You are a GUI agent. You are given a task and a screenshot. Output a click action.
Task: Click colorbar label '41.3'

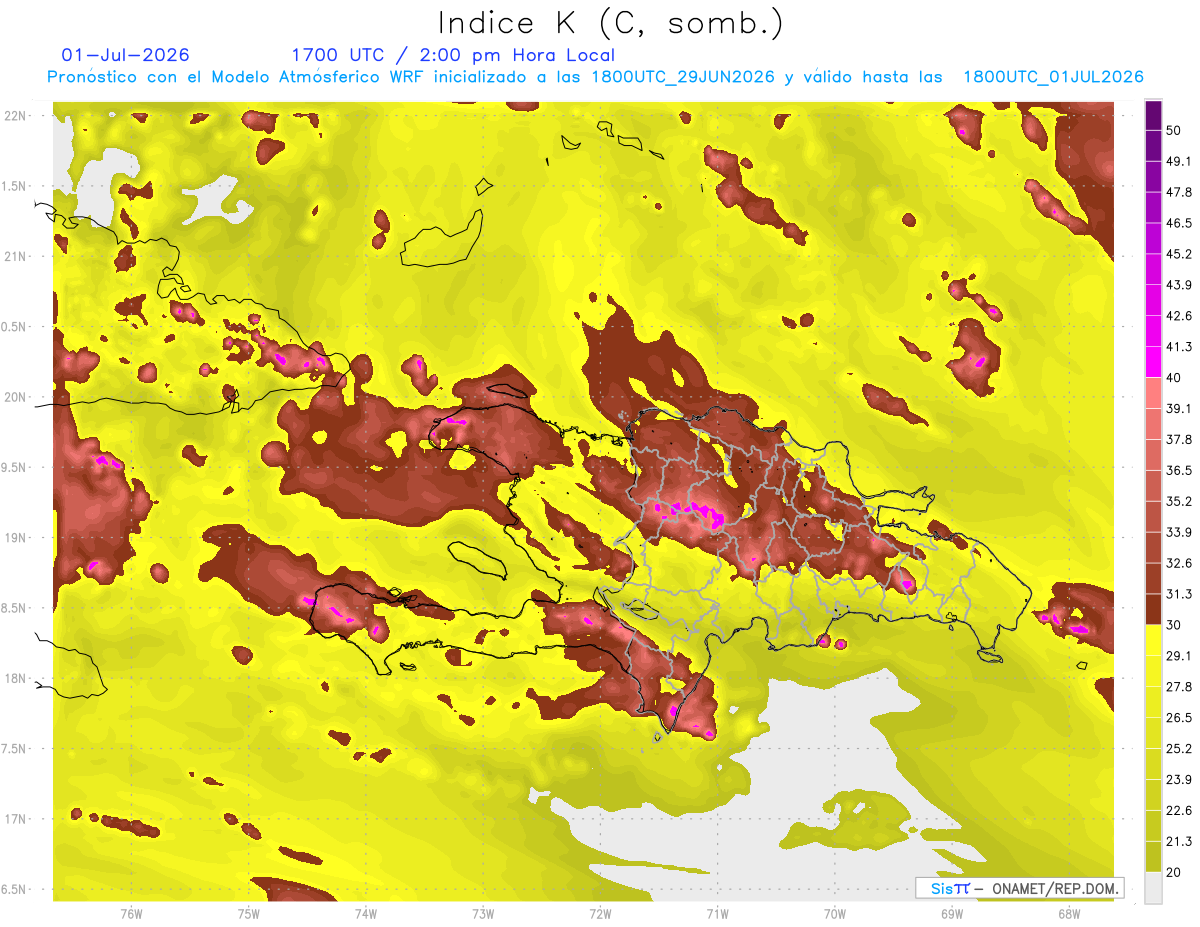coord(1179,347)
